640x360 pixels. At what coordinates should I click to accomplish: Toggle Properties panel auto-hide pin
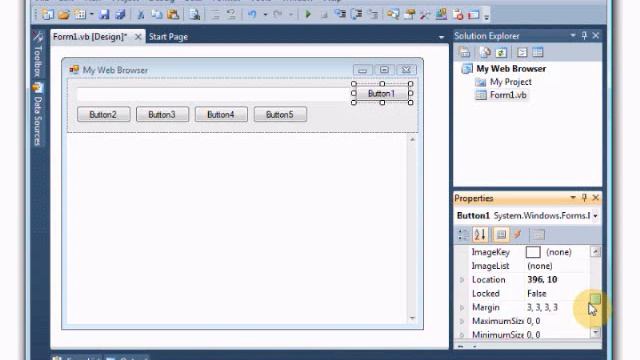(x=584, y=198)
